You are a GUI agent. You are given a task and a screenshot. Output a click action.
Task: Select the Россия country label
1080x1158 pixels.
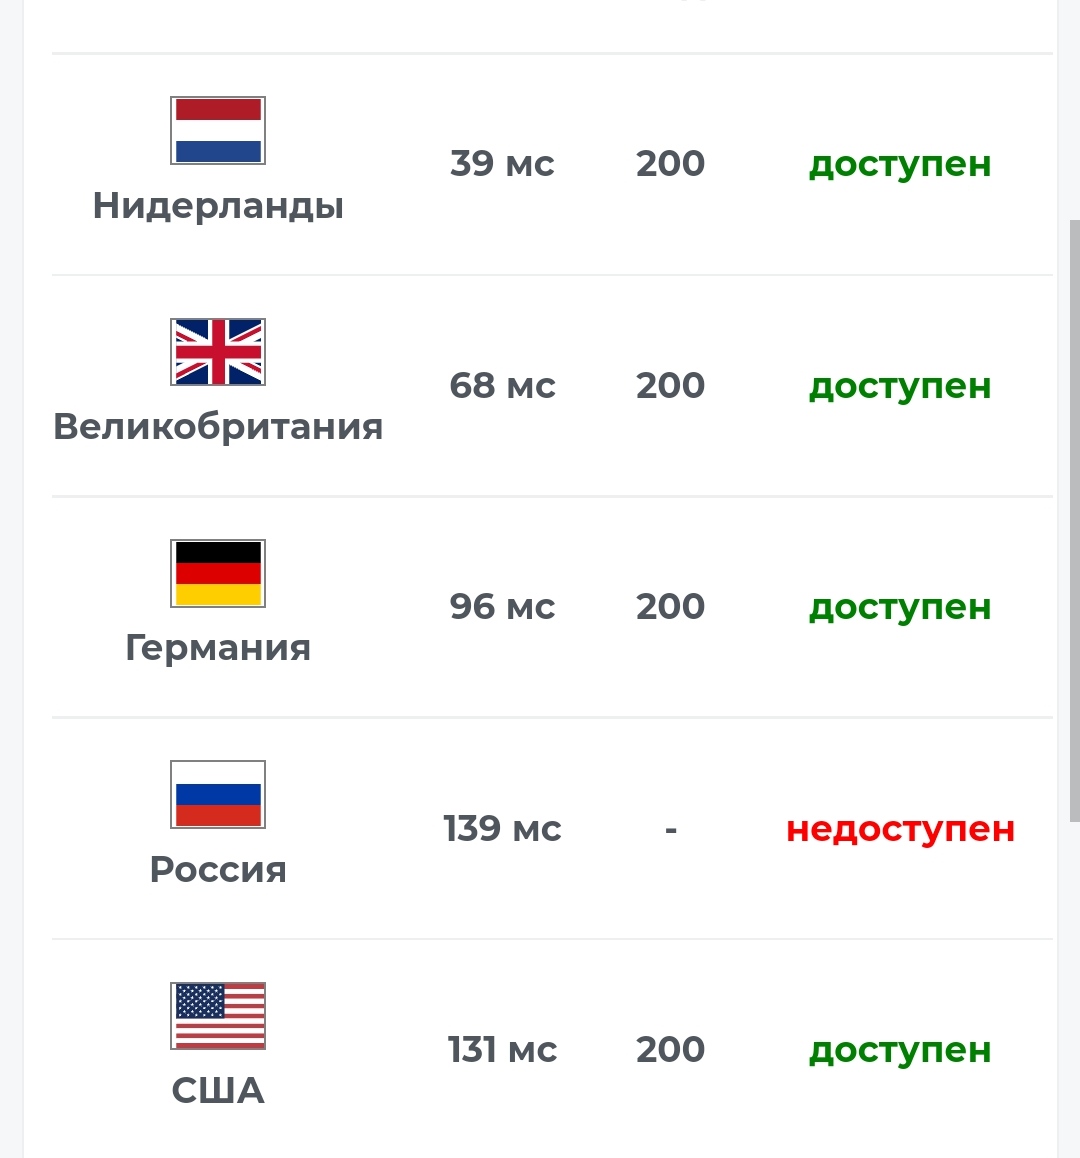[218, 869]
